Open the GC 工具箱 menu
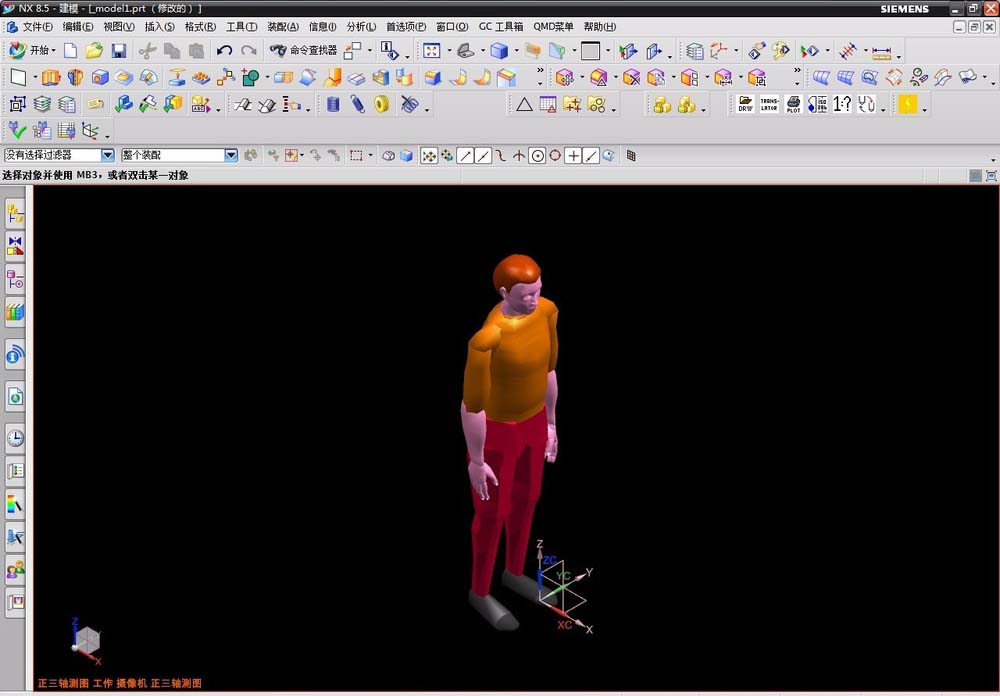 tap(501, 26)
